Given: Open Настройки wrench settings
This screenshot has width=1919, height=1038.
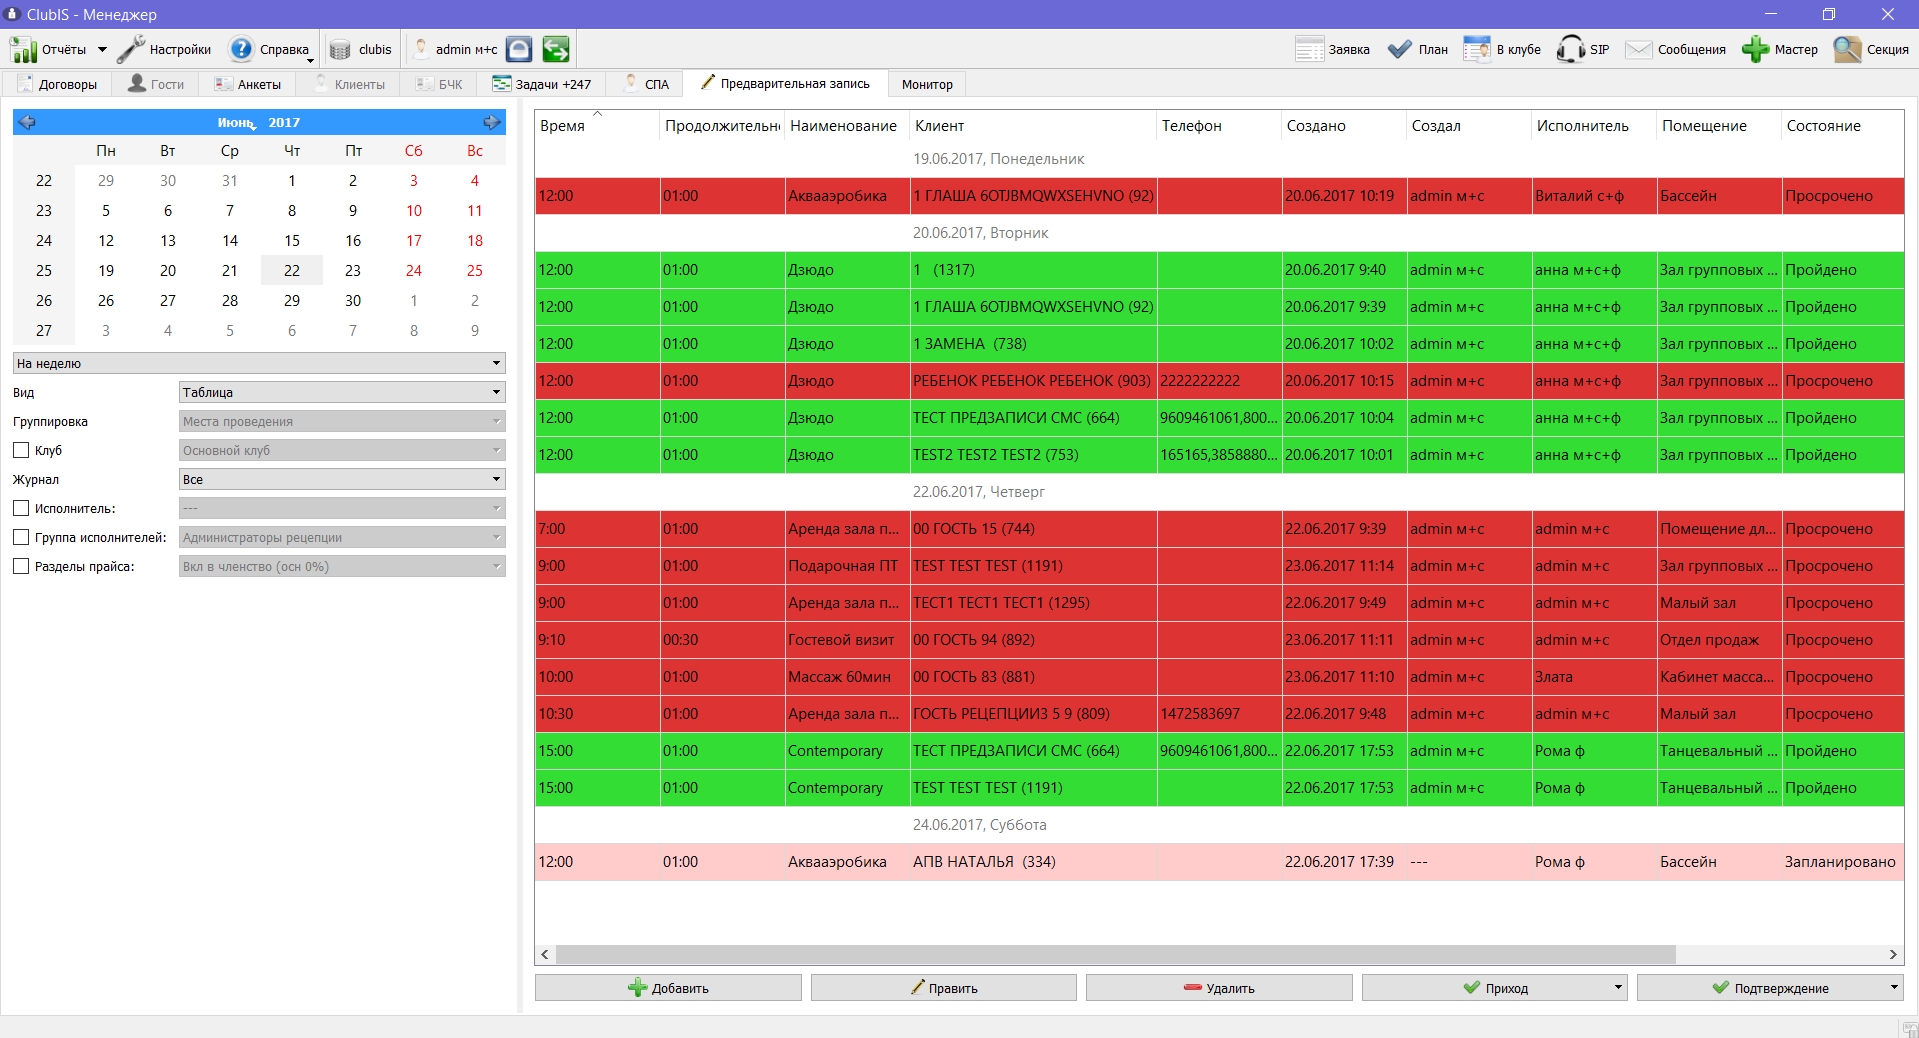Looking at the screenshot, I should click(x=131, y=49).
